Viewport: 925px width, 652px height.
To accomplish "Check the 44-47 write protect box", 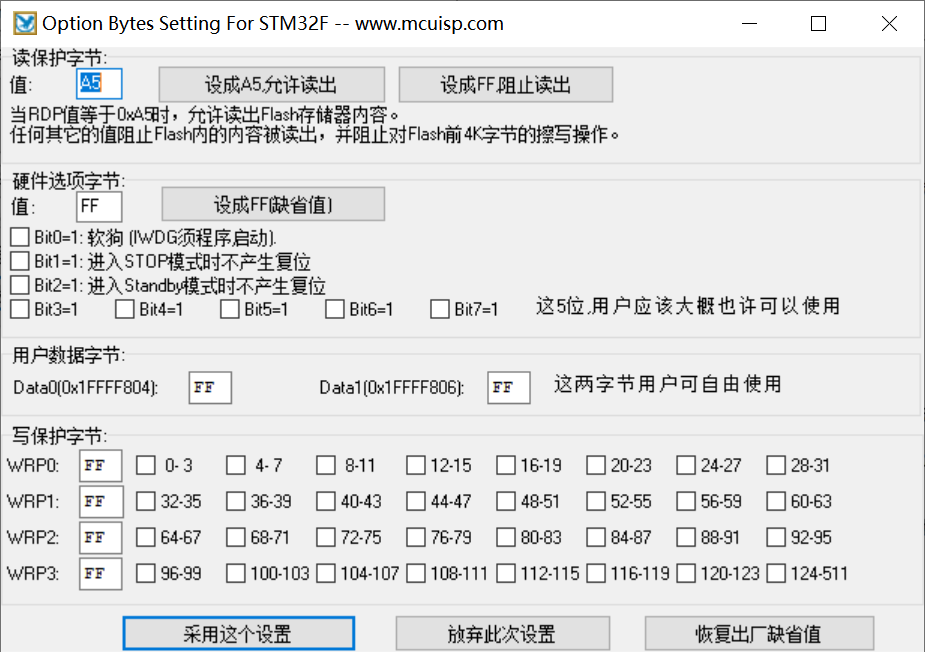I will [x=416, y=501].
